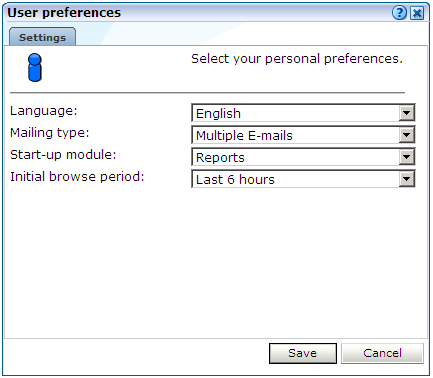
Task: Click the Select your personal preferences text
Action: click(297, 59)
